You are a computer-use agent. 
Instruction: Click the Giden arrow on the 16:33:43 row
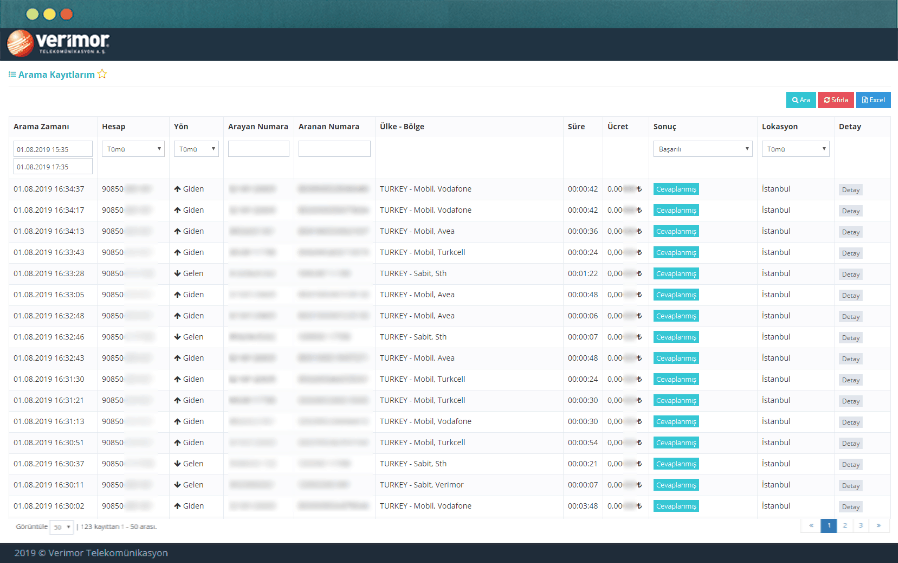click(x=178, y=253)
